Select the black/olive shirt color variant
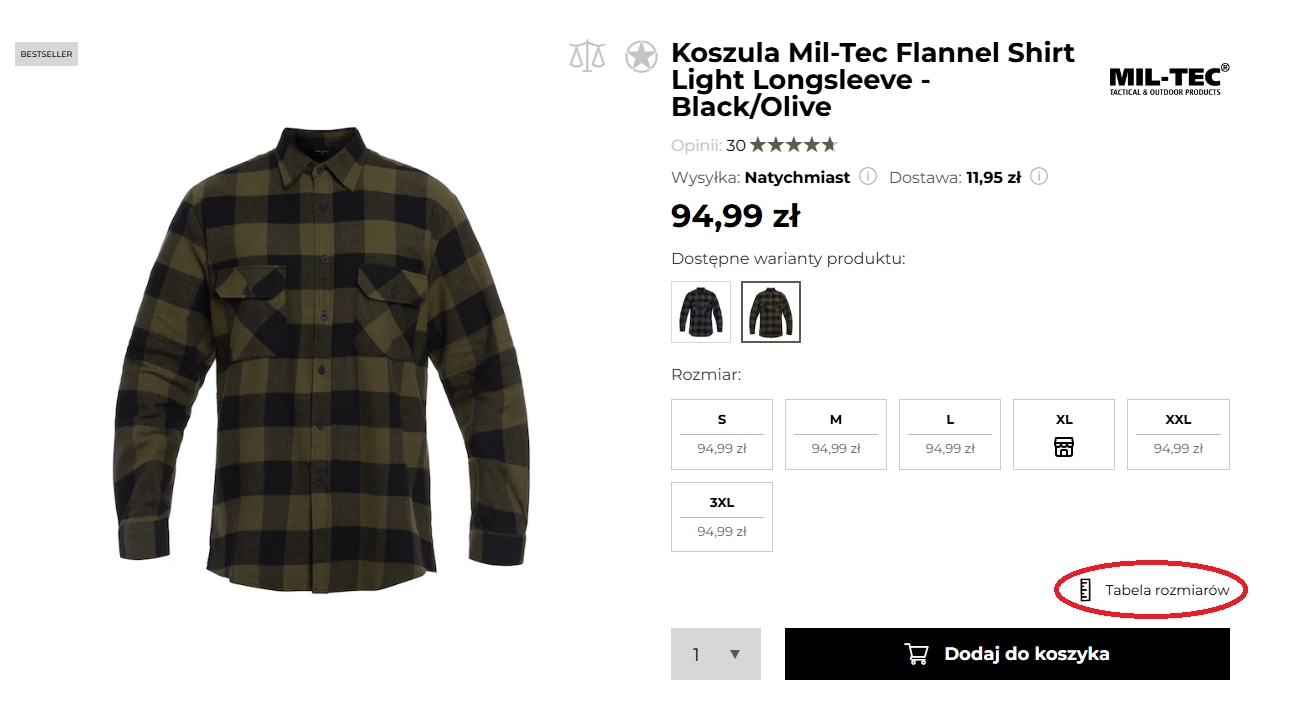The image size is (1303, 701). pyautogui.click(x=771, y=312)
